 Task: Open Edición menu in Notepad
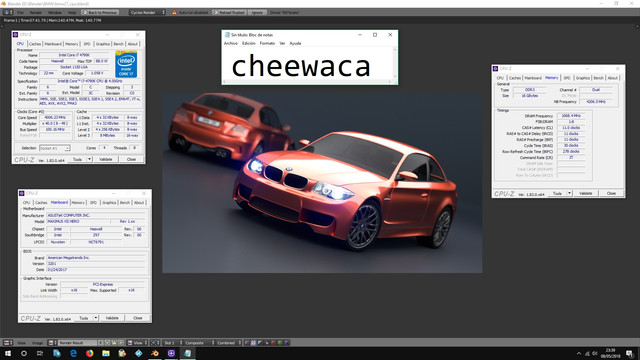(249, 43)
